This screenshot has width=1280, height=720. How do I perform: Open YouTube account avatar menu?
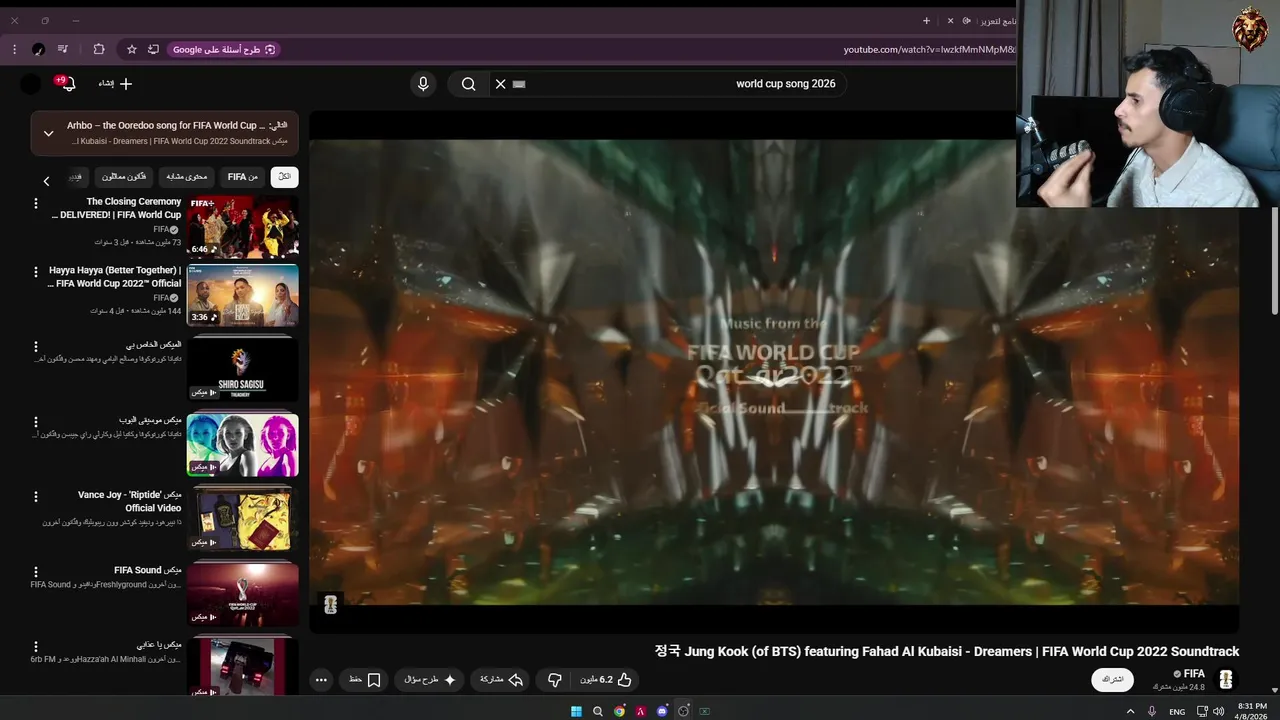coord(31,84)
